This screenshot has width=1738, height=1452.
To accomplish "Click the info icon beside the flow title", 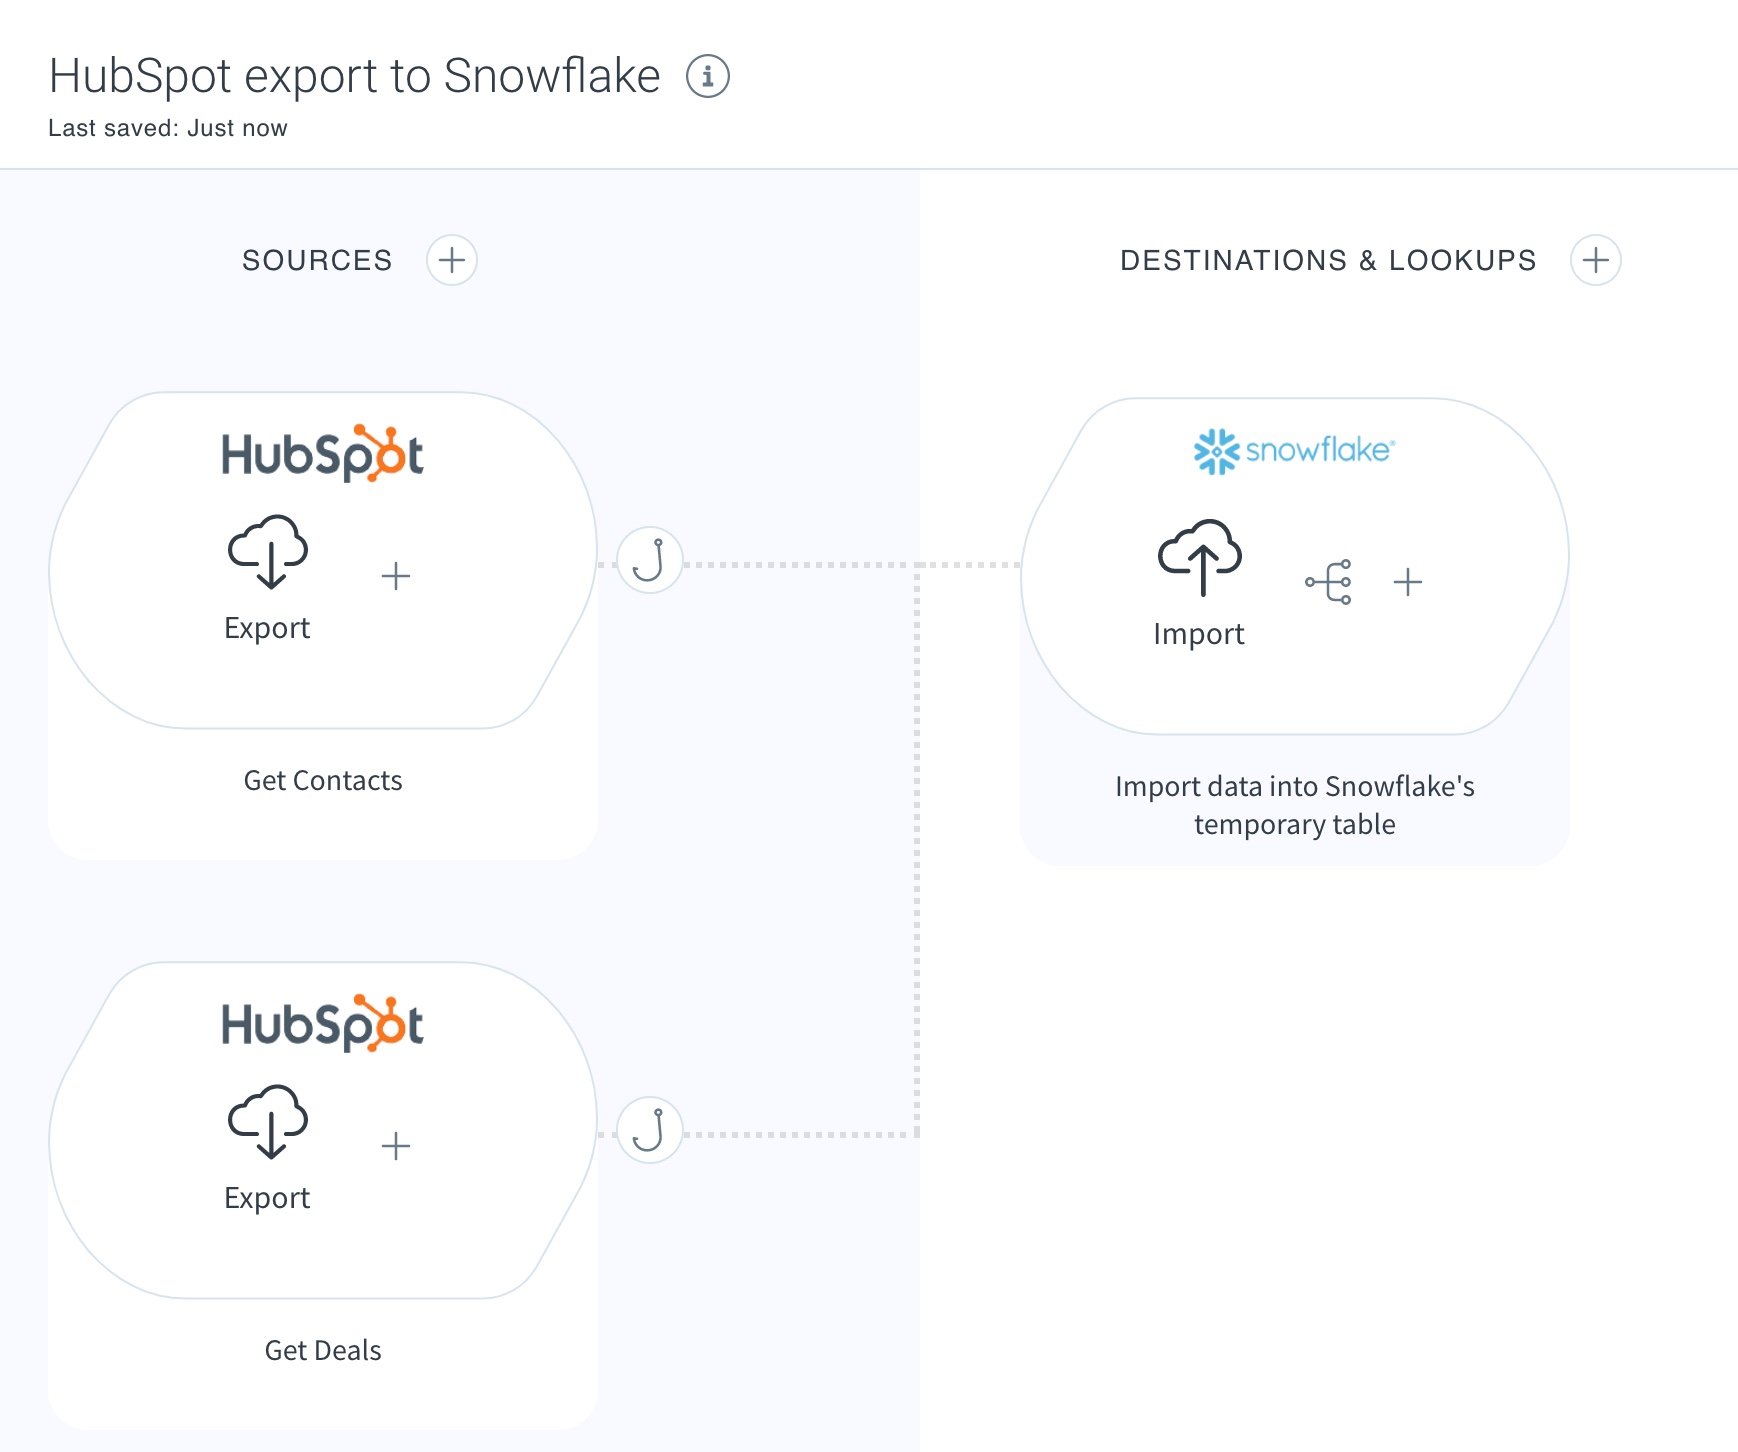I will (x=708, y=76).
